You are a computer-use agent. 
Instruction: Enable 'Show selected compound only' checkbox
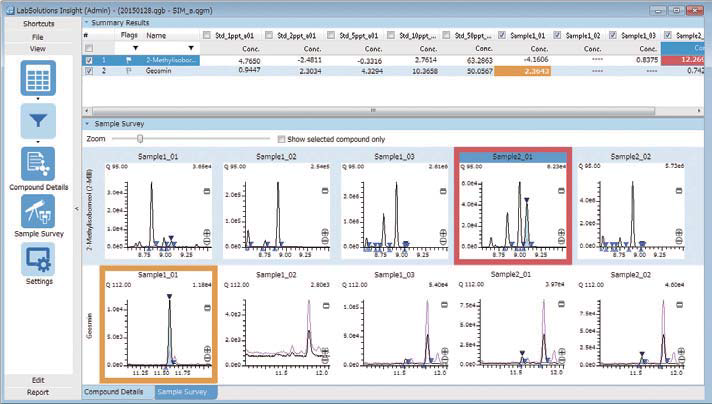click(x=279, y=139)
